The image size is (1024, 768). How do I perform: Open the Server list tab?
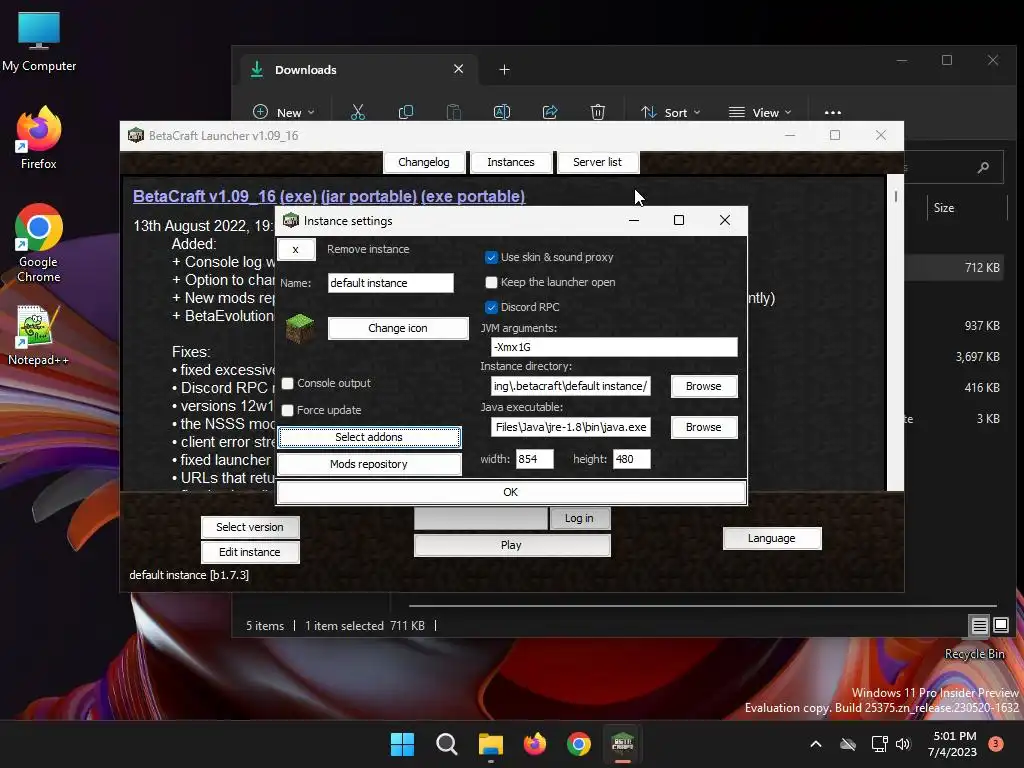coord(598,162)
